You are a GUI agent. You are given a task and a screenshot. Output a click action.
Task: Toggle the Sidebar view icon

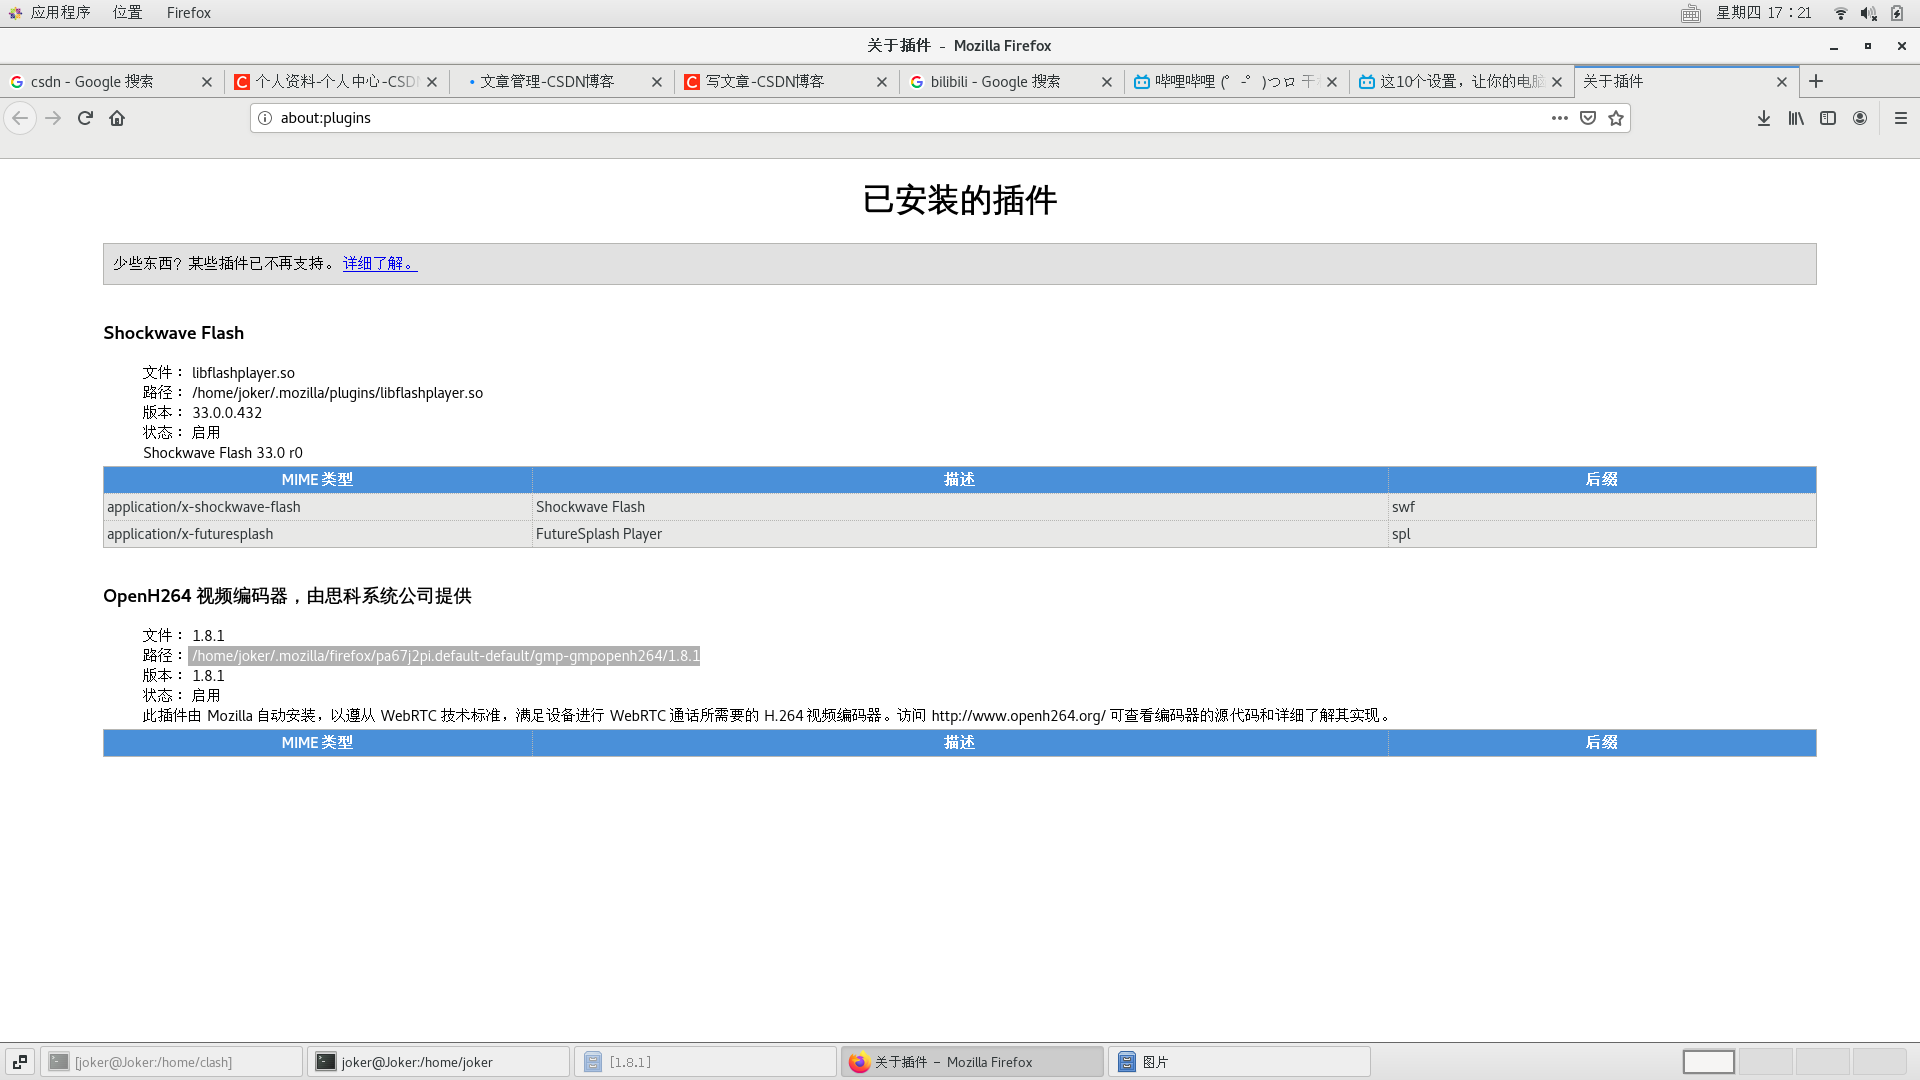[x=1828, y=118]
